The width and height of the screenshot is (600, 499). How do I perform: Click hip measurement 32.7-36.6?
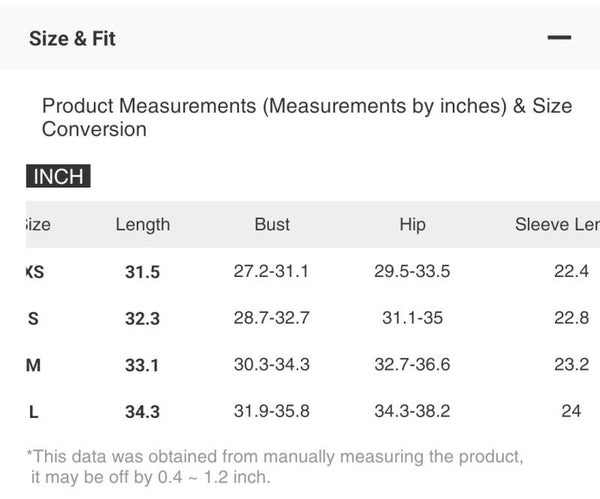(x=412, y=365)
